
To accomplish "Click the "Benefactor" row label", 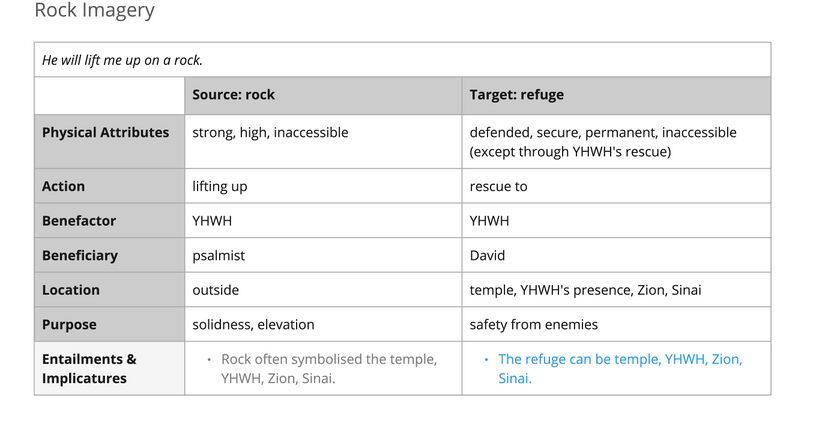I will pyautogui.click(x=79, y=221).
